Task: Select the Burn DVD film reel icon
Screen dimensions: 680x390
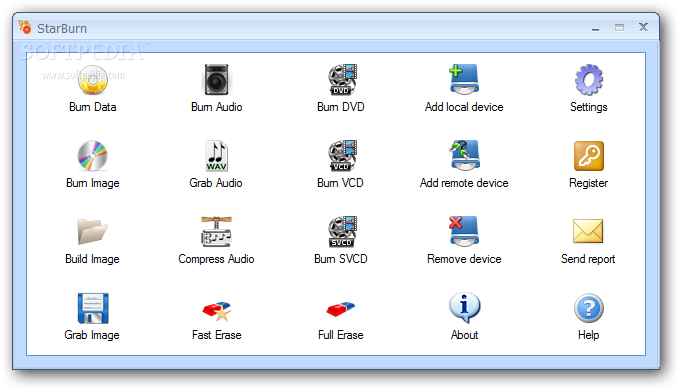Action: pyautogui.click(x=342, y=80)
